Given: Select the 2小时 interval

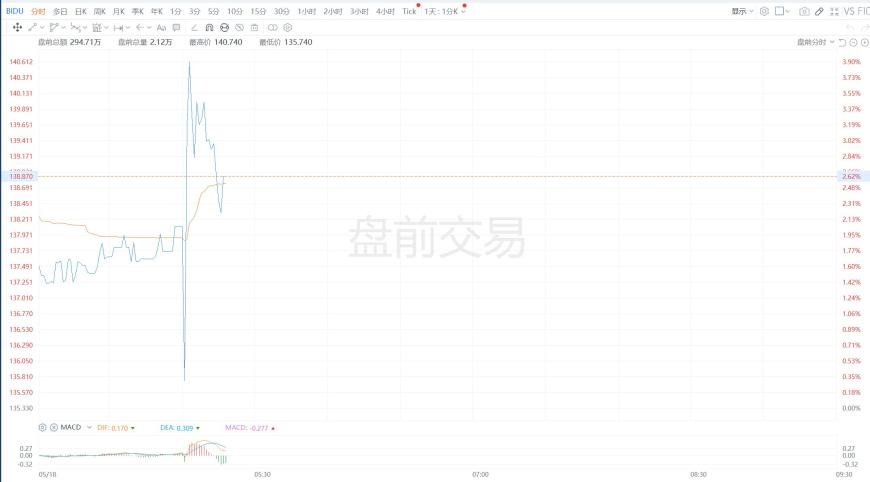Looking at the screenshot, I should (x=333, y=11).
